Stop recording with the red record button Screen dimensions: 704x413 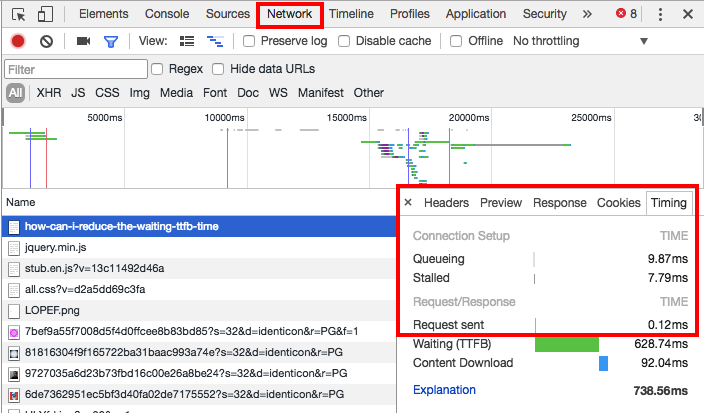click(x=18, y=41)
